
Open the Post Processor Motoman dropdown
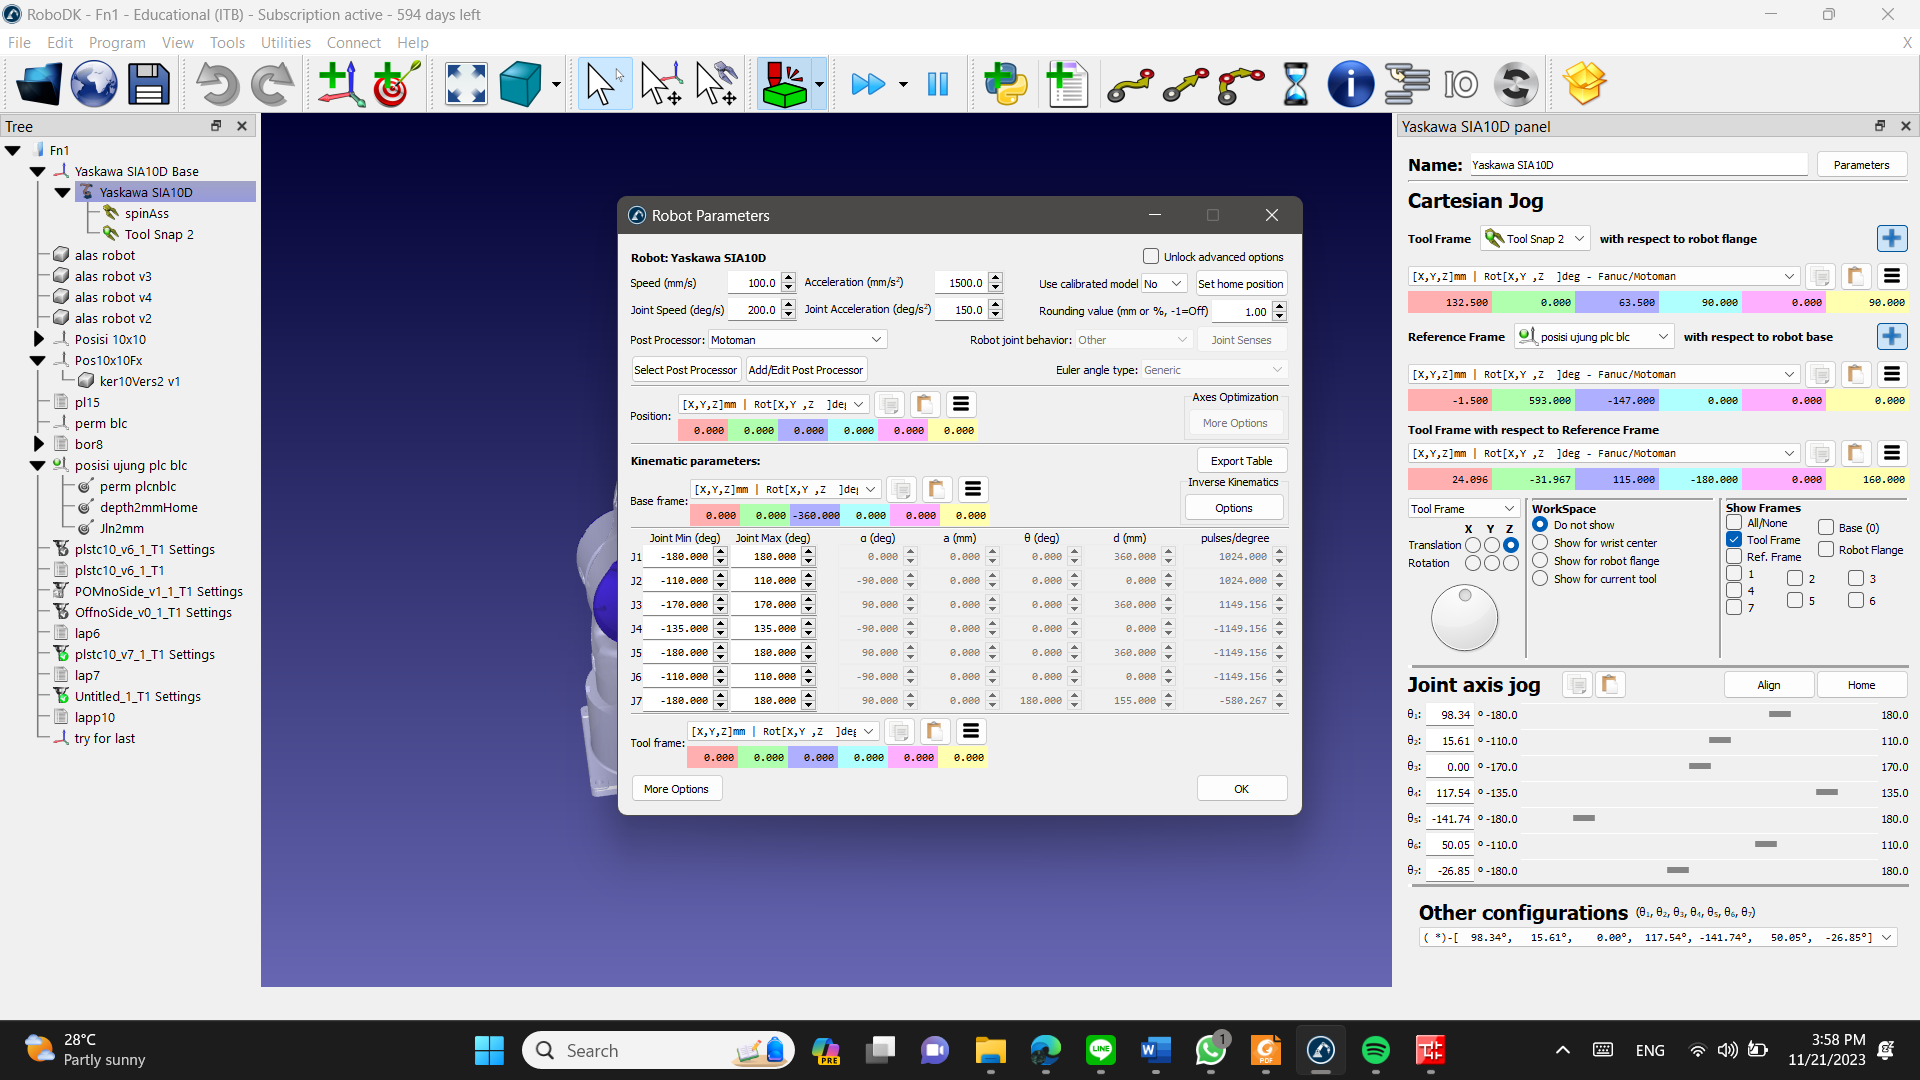point(796,340)
